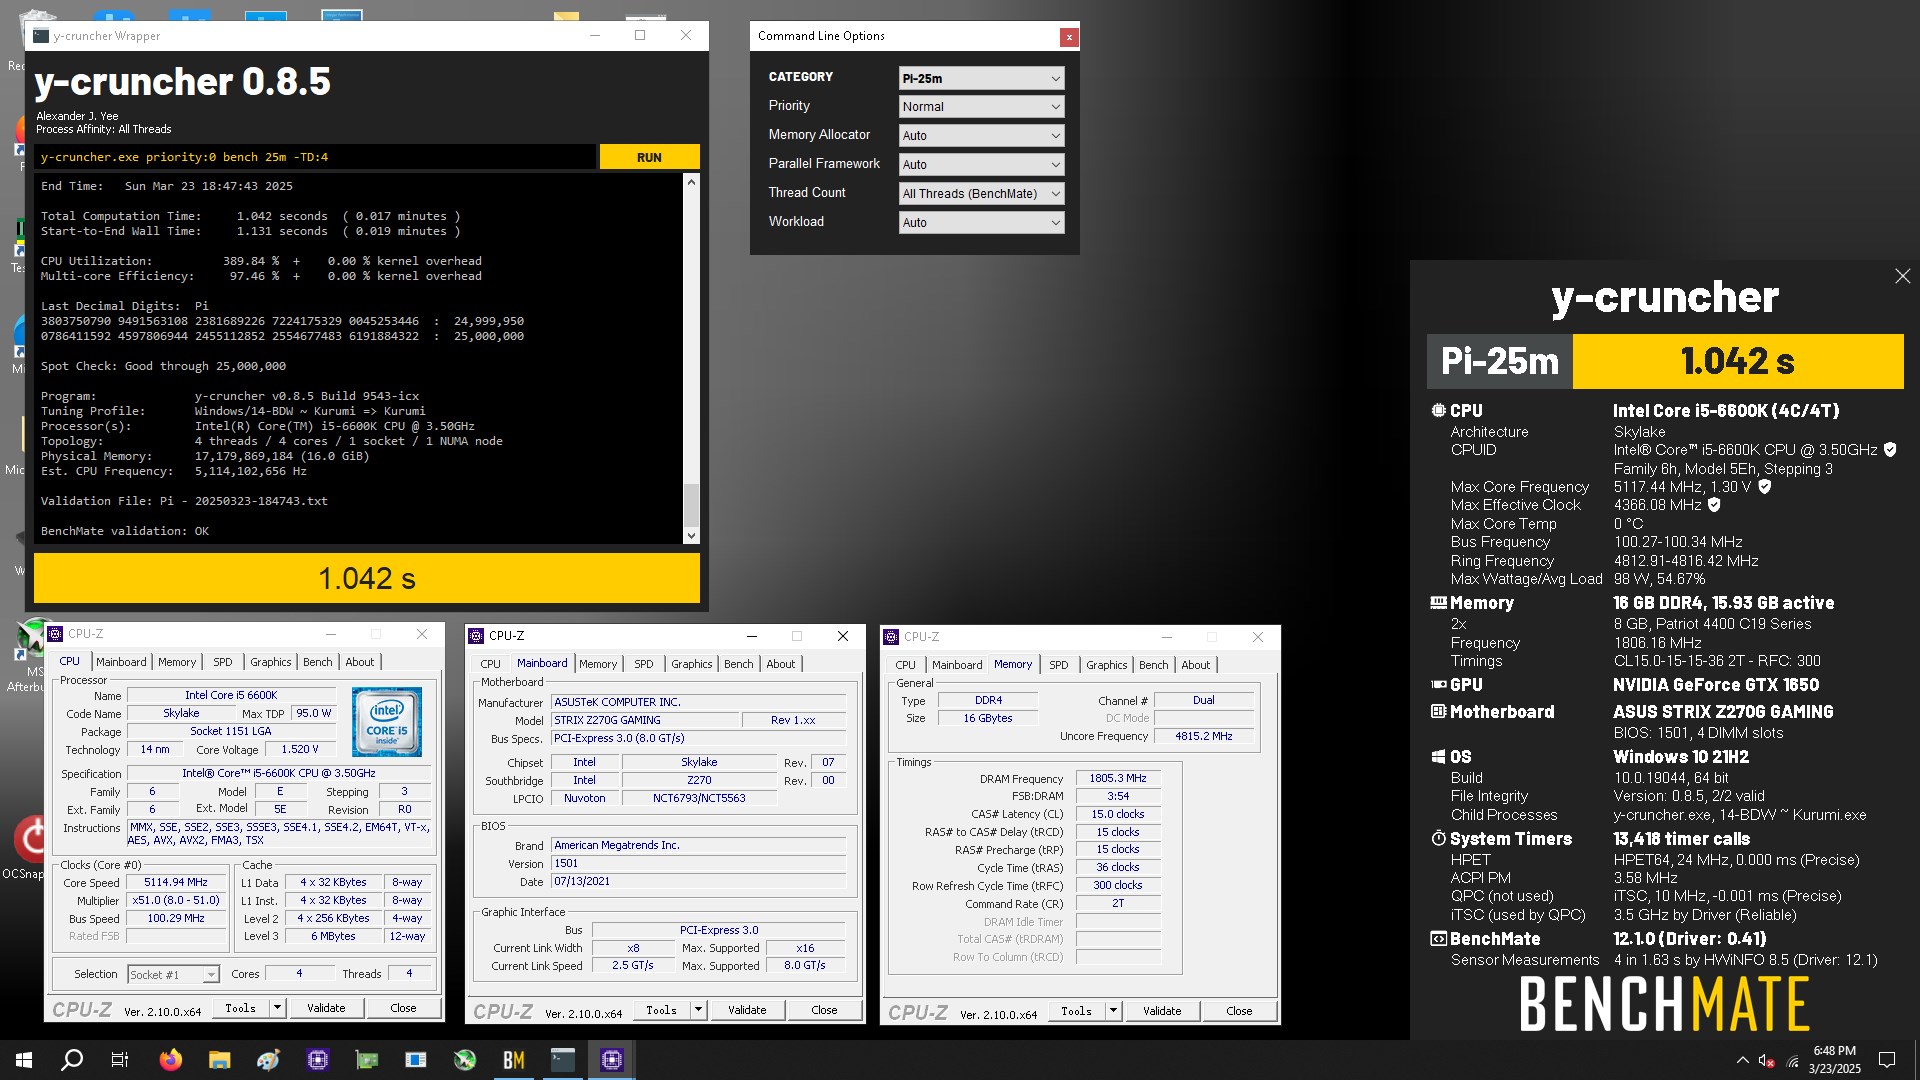Switch to Mainboard tab in left CPU-Z window

[121, 662]
